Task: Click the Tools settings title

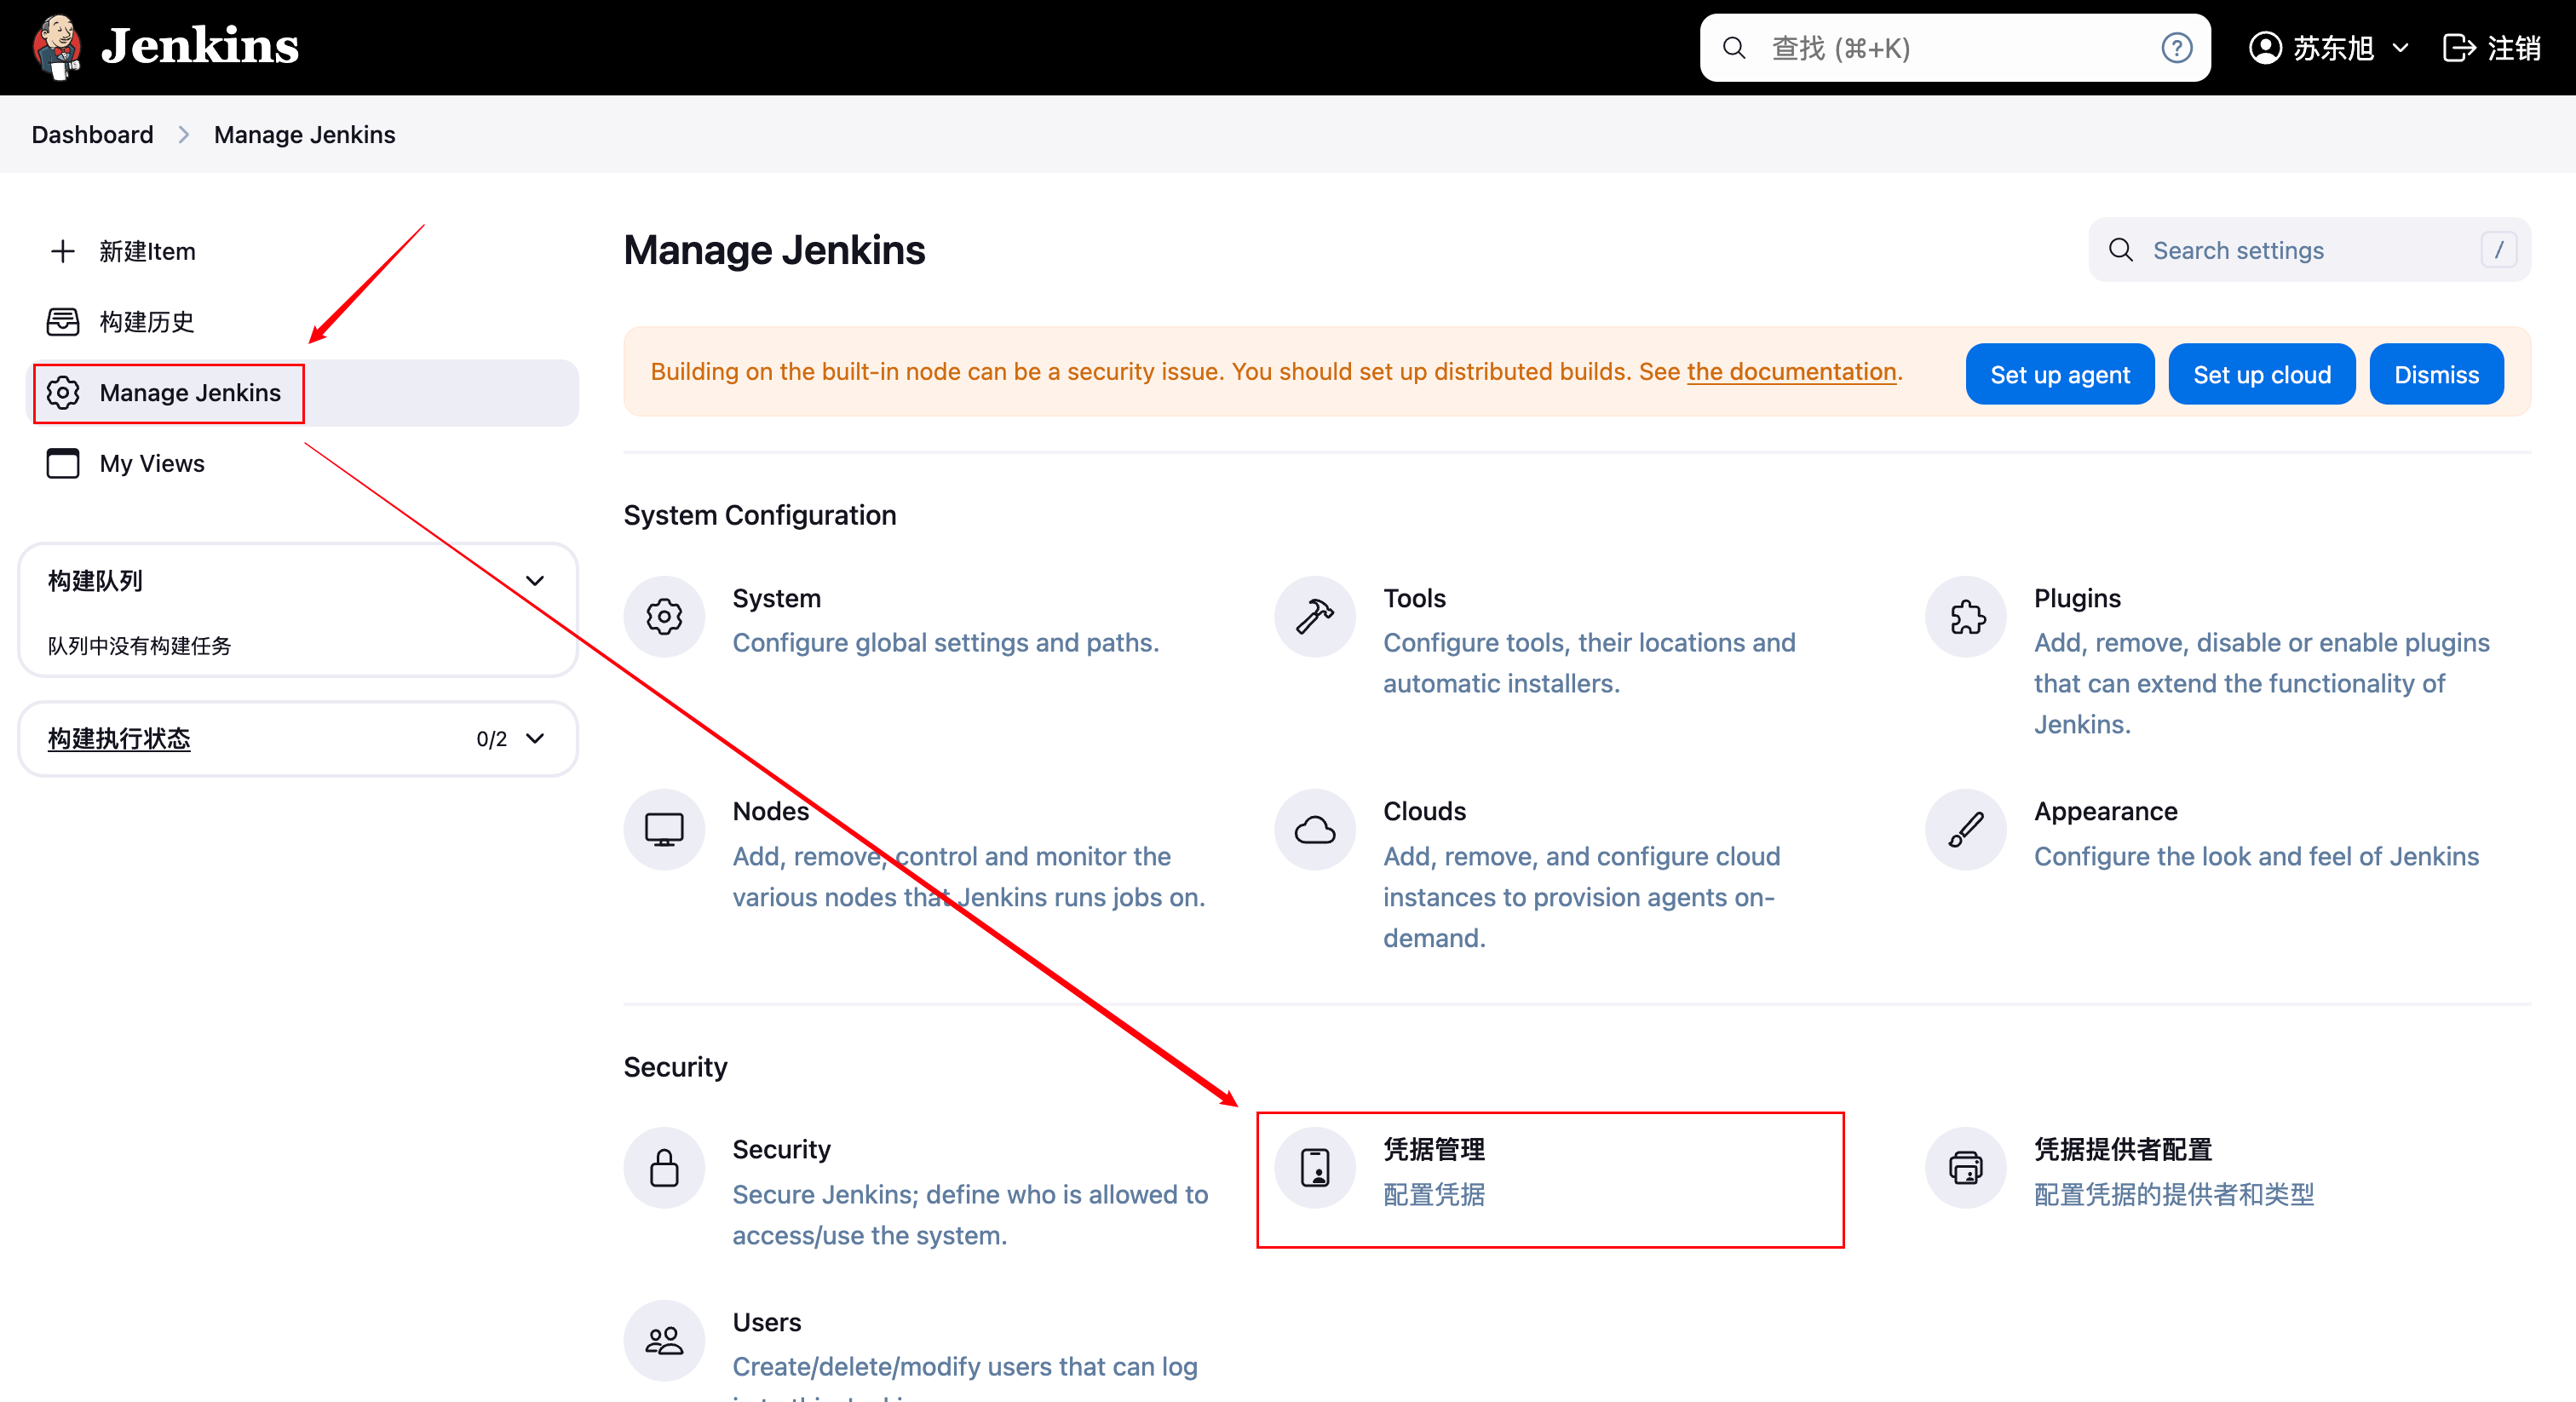Action: click(x=1414, y=598)
